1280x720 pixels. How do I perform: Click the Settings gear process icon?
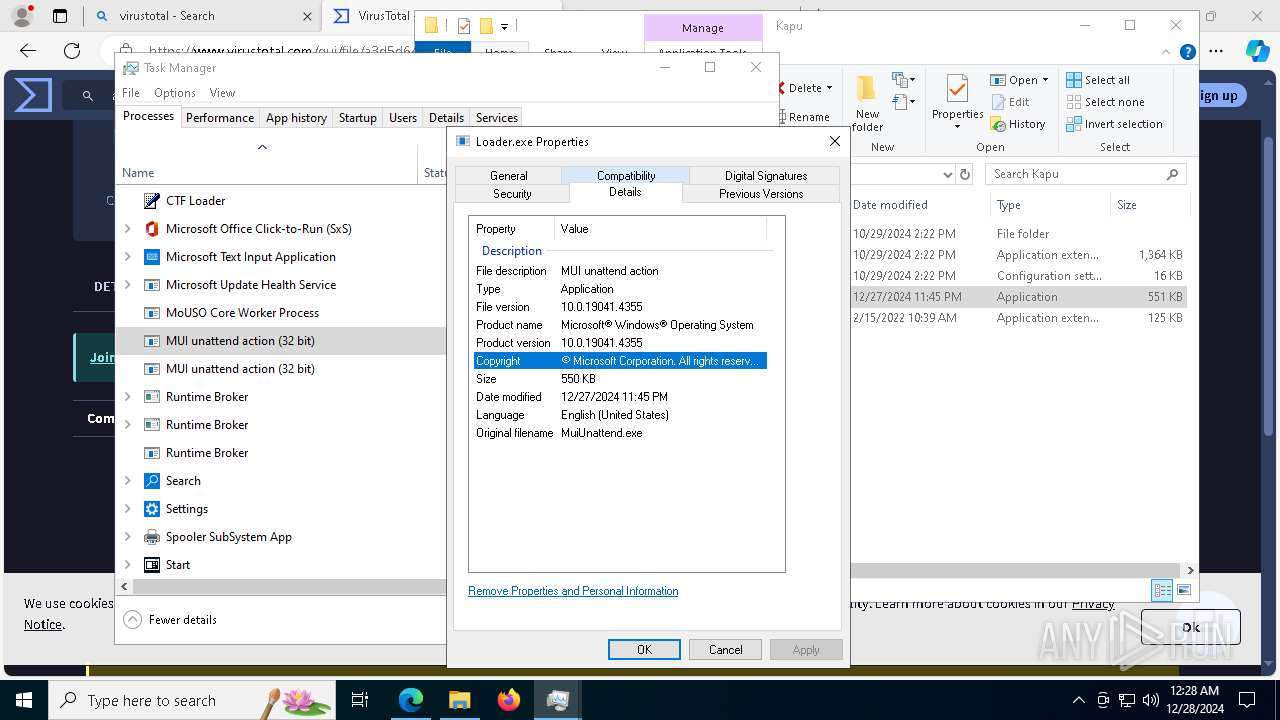[x=152, y=509]
